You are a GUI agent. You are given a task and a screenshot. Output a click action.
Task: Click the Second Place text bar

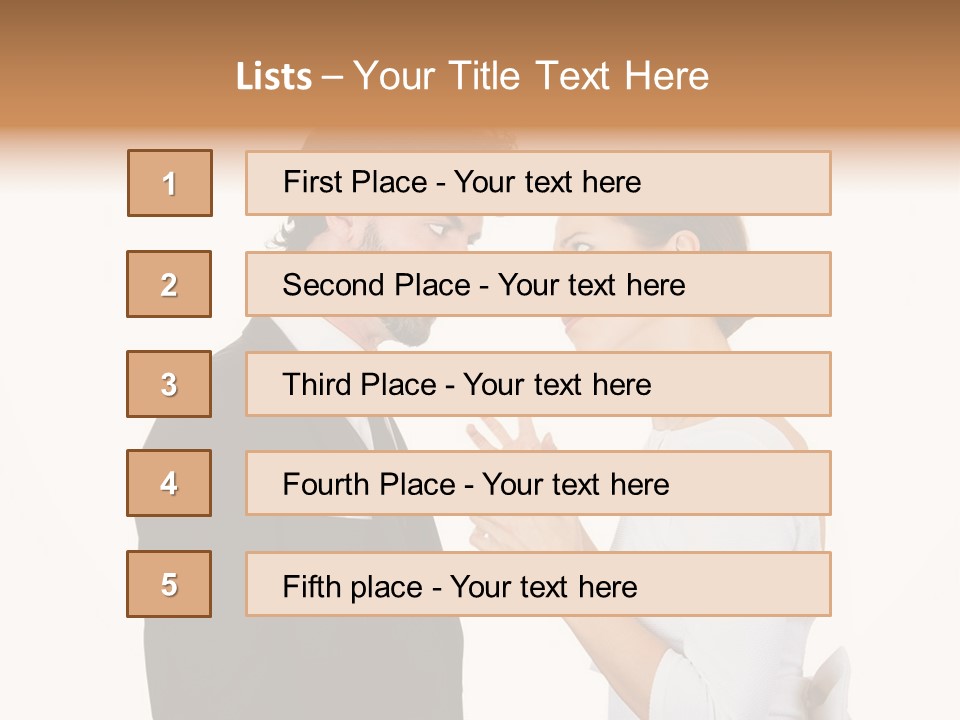[x=538, y=284]
